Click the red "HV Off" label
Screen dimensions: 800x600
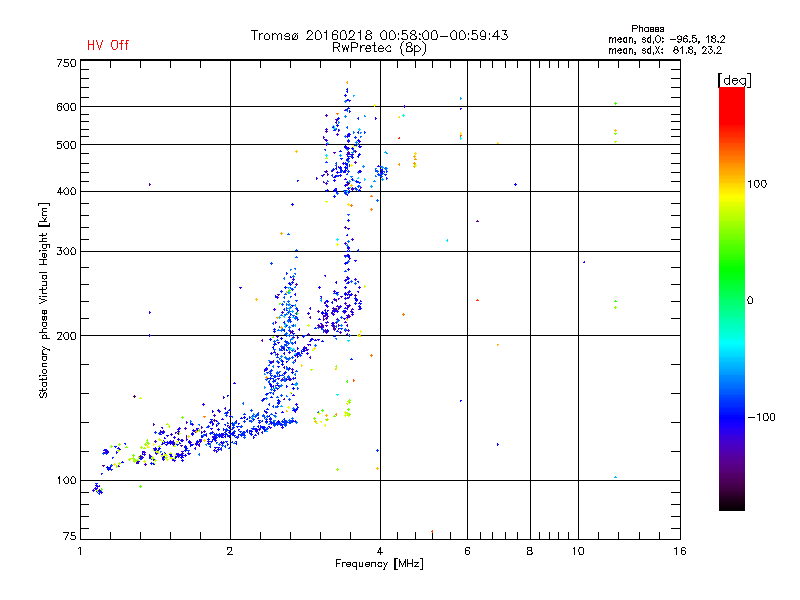[x=108, y=45]
